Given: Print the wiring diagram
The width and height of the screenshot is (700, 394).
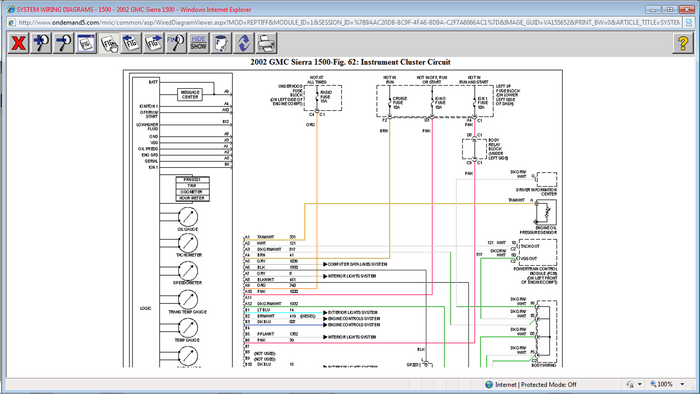Looking at the screenshot, I should (267, 43).
